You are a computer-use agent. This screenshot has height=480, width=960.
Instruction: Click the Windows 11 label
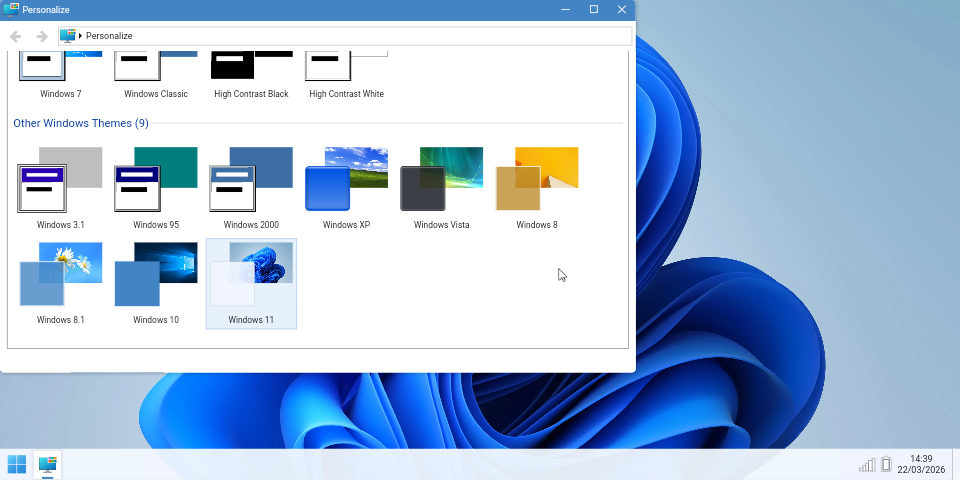point(251,320)
